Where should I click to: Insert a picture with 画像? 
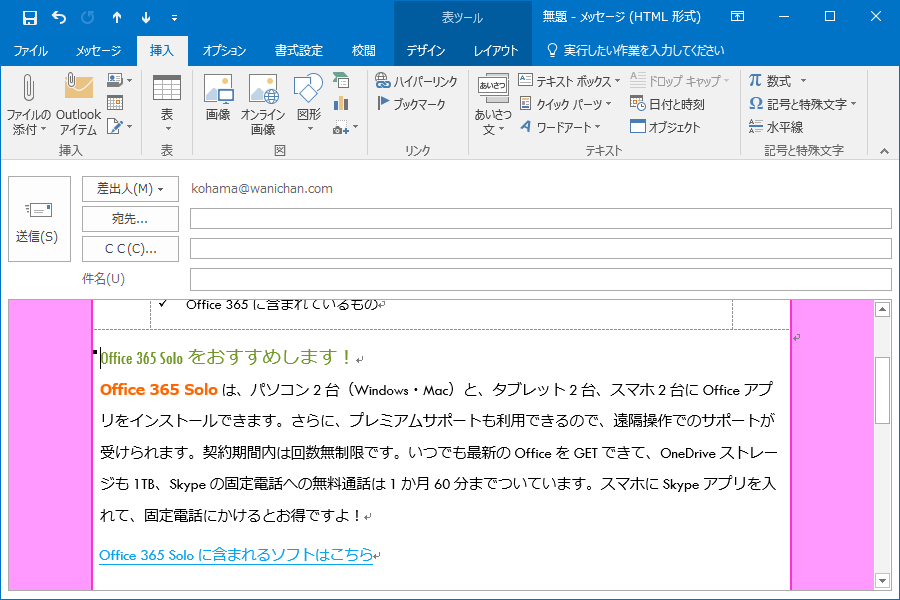click(x=218, y=98)
